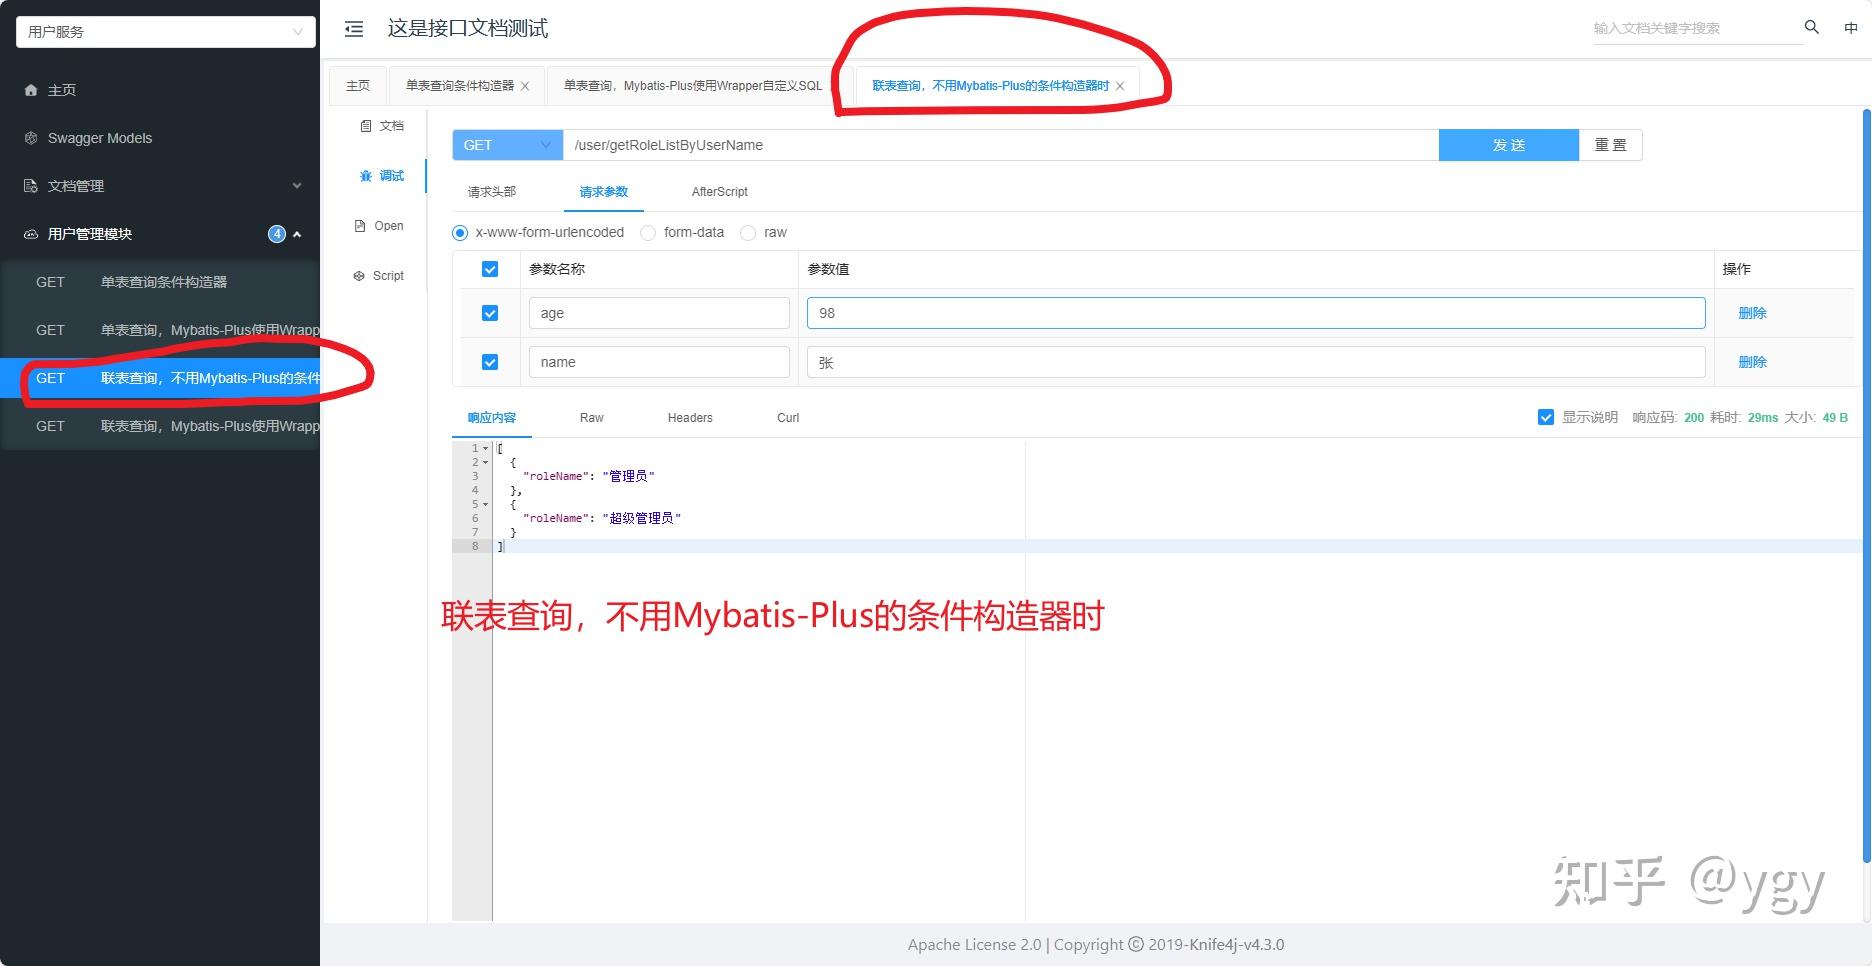Select the 调试 debug bug icon
Viewport: 1872px width, 966px height.
click(366, 175)
